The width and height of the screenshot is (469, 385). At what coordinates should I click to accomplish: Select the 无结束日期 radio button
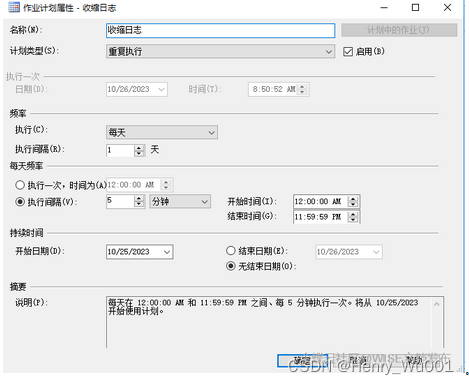pos(231,266)
